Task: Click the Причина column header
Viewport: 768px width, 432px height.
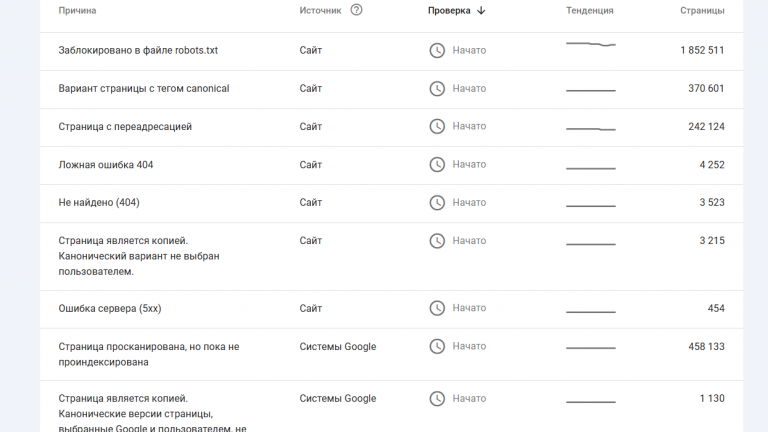Action: click(78, 10)
